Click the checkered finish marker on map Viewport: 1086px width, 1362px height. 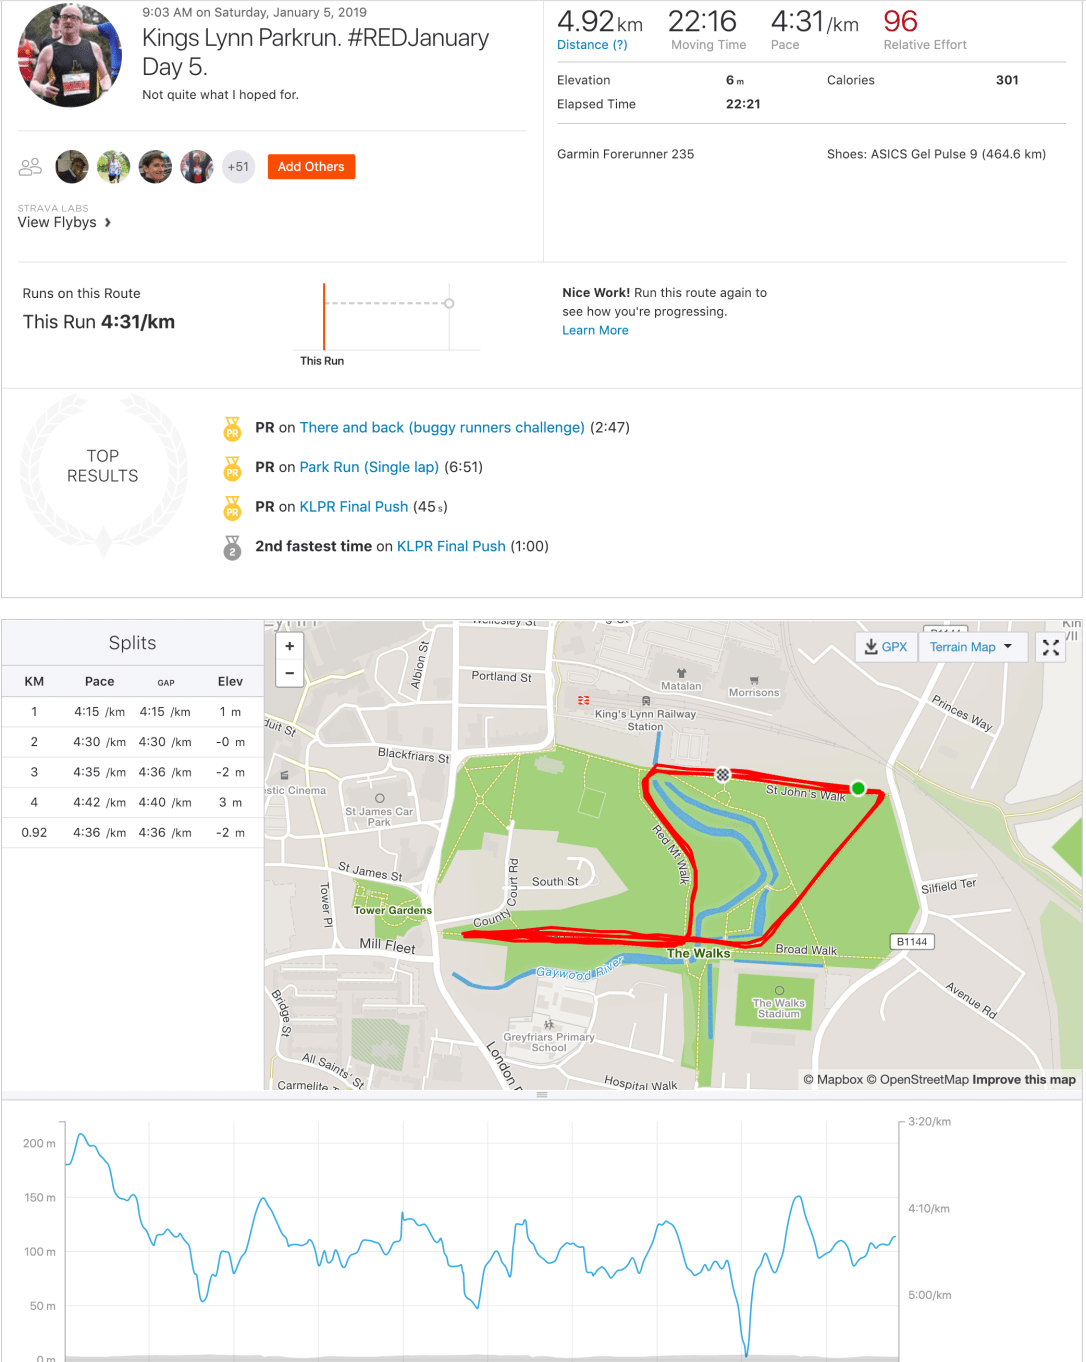click(723, 775)
